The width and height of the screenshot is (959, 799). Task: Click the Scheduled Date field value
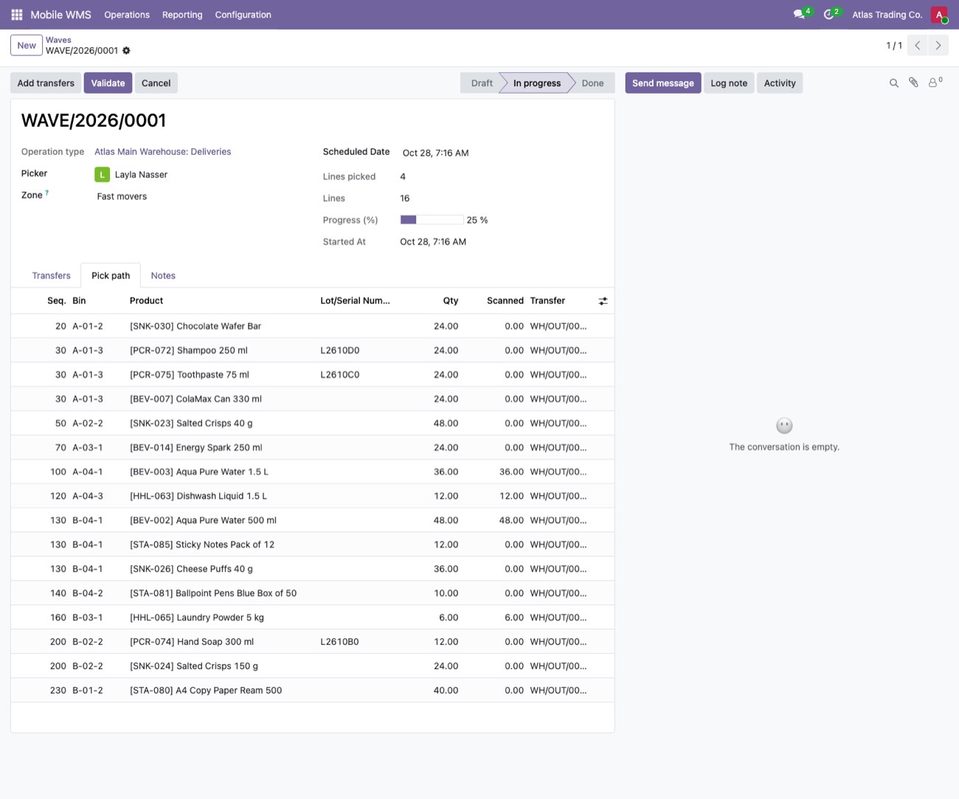click(x=435, y=153)
